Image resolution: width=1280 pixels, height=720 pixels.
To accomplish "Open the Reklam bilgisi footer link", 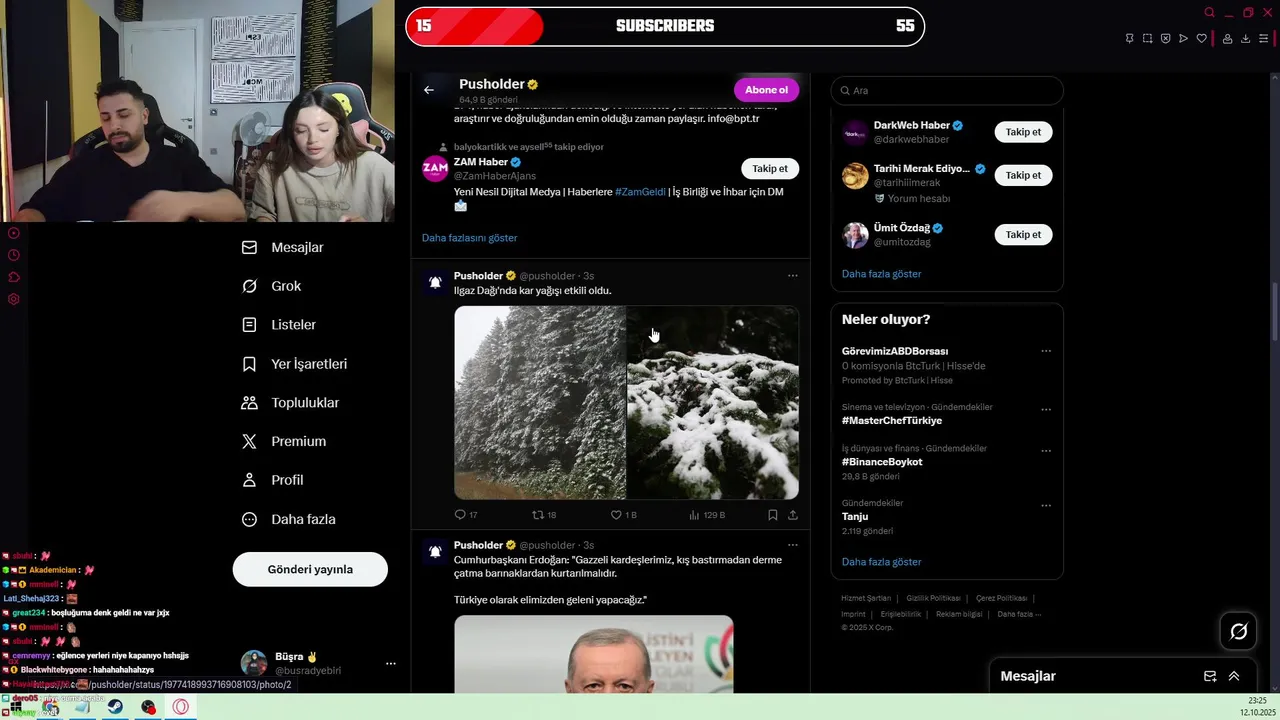I will click(x=959, y=614).
